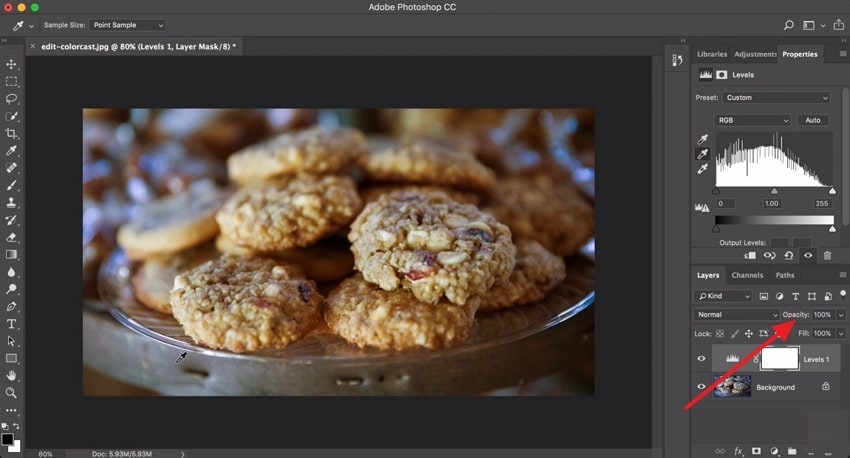Open the layer styles fx menu

point(738,451)
